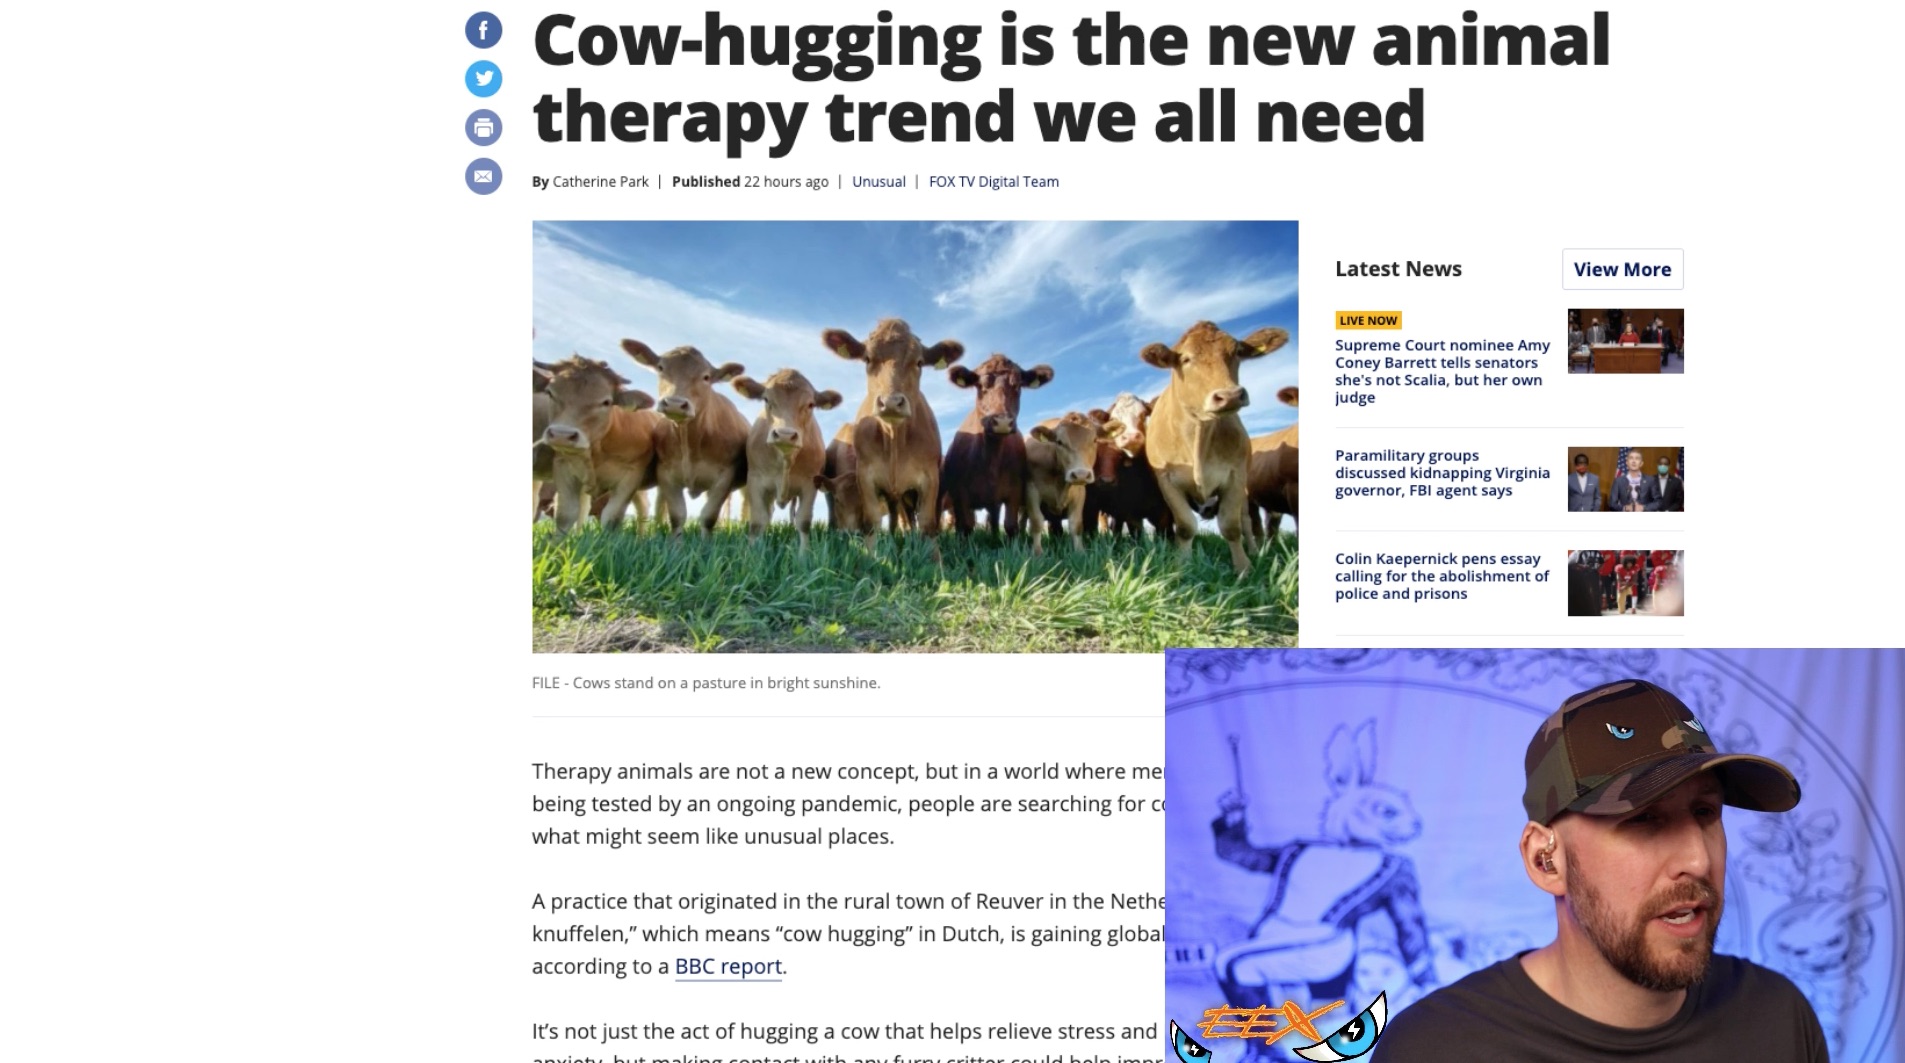Click the print article icon
The image size is (1905, 1063).
coord(483,127)
